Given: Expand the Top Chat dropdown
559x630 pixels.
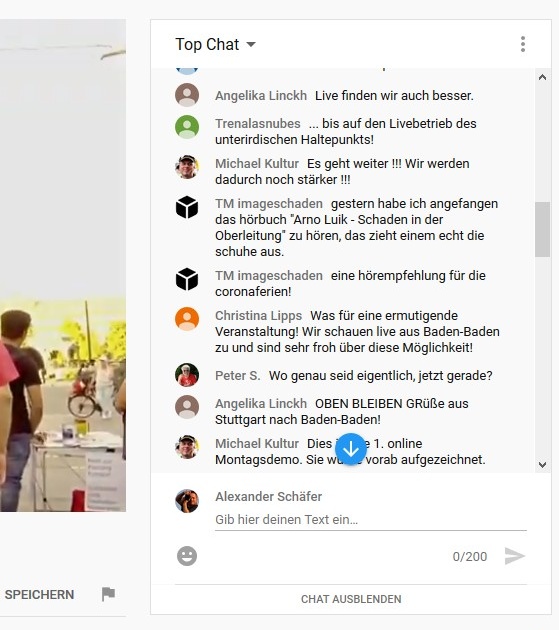Looking at the screenshot, I should pyautogui.click(x=215, y=44).
